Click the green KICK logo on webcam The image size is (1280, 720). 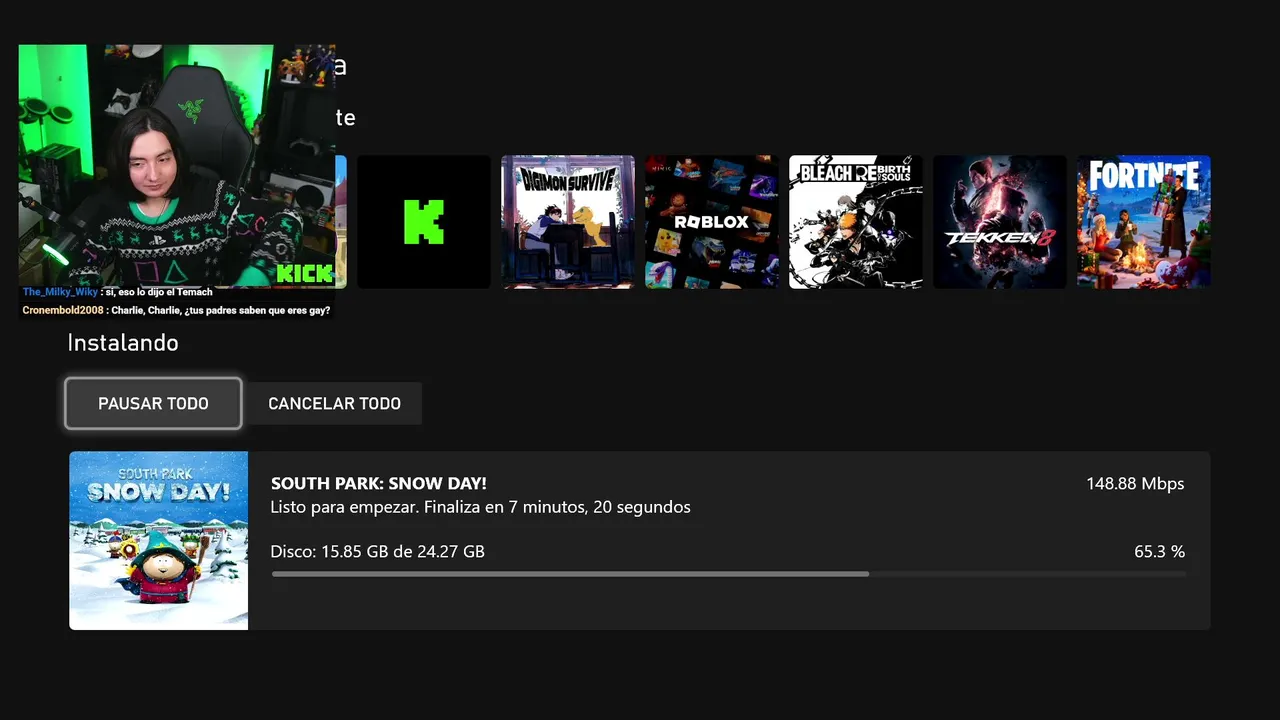pyautogui.click(x=304, y=274)
